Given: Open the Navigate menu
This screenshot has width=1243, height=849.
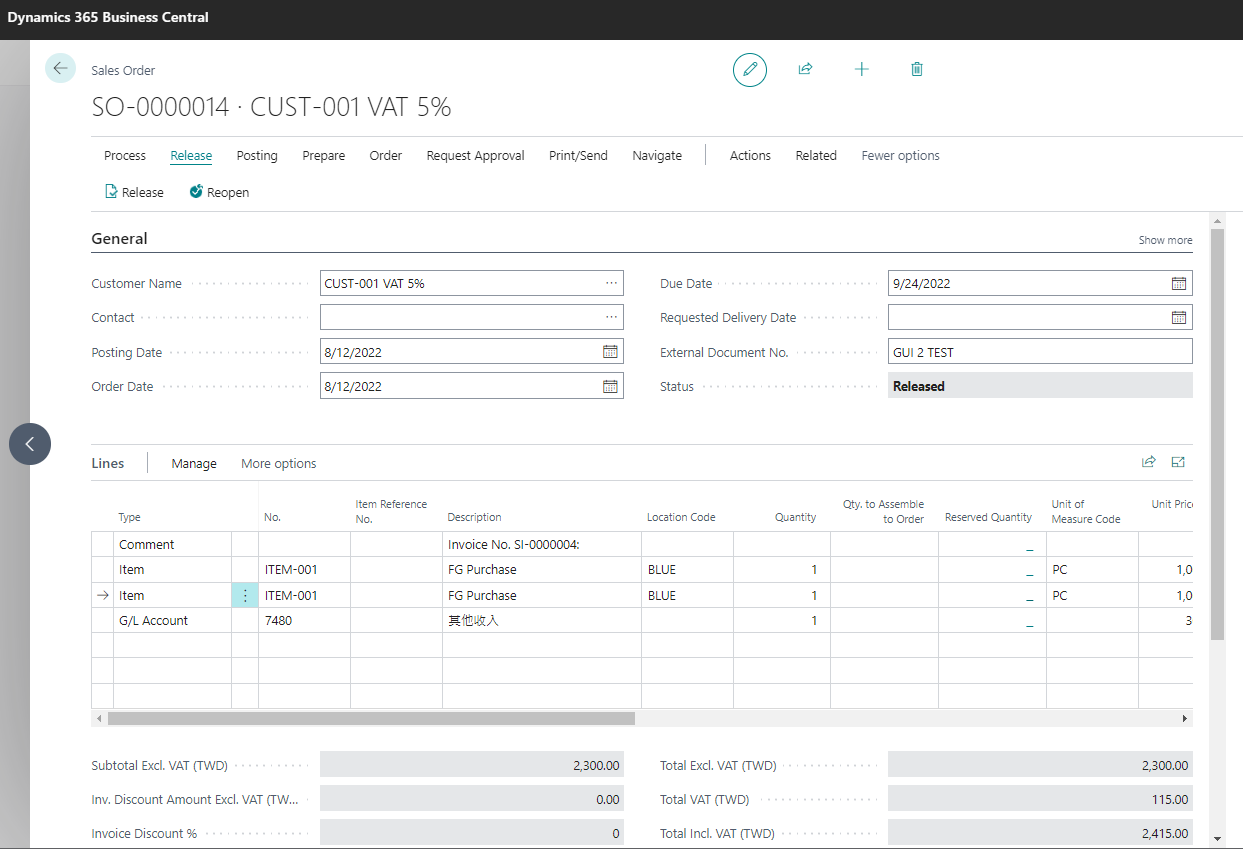Looking at the screenshot, I should tap(657, 155).
